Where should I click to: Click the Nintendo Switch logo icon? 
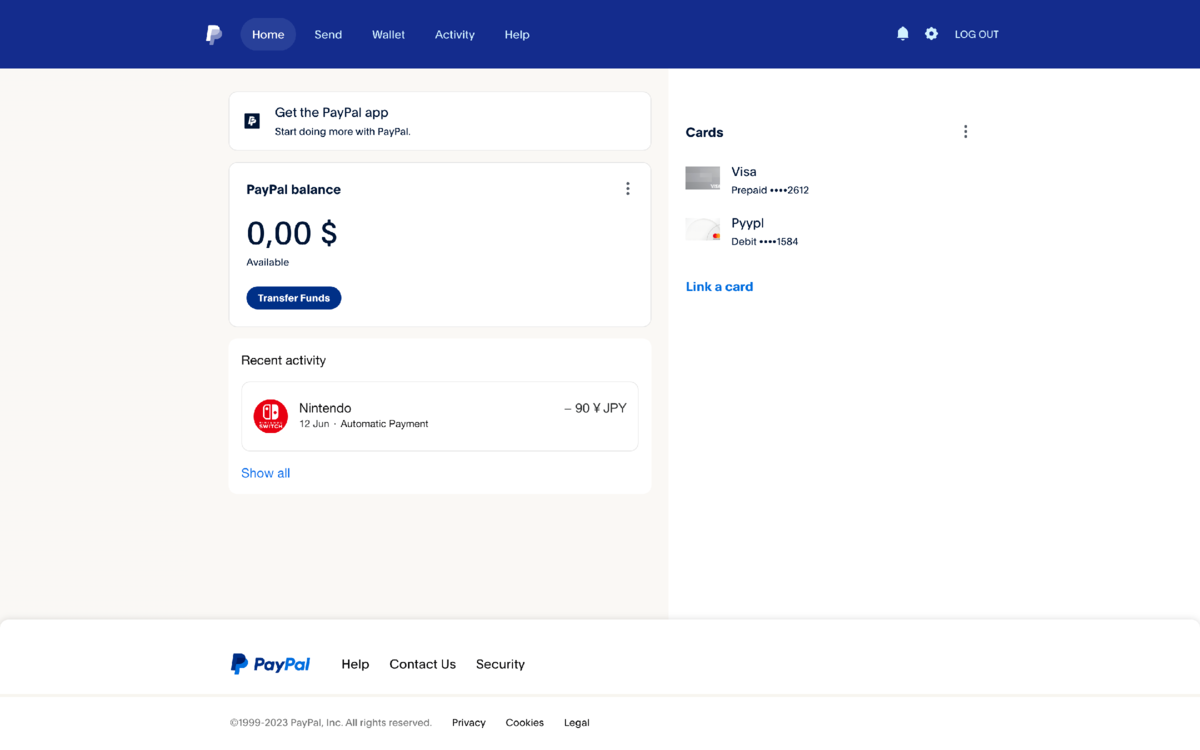pos(271,416)
